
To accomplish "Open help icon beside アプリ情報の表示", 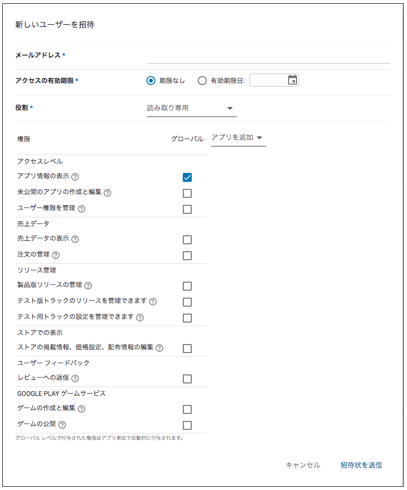I will pyautogui.click(x=75, y=177).
